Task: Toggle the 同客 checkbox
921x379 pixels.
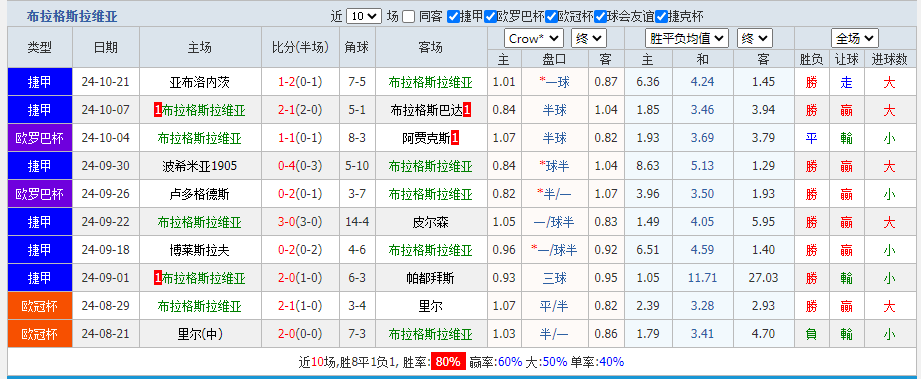Action: point(409,16)
